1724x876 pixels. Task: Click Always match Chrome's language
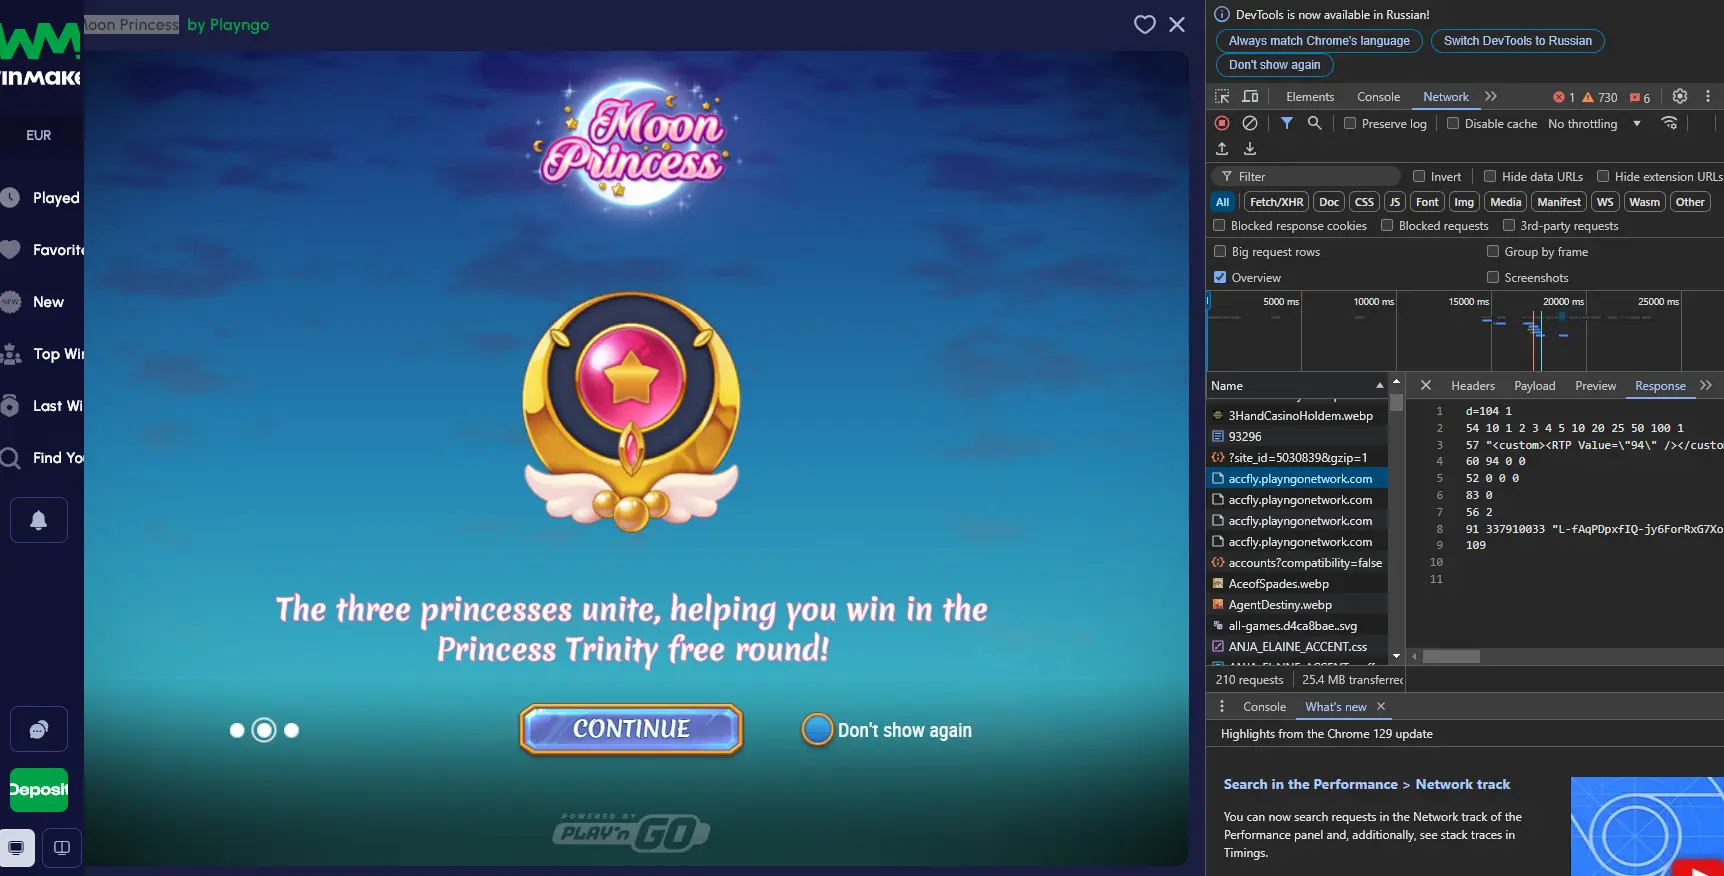[x=1319, y=41]
